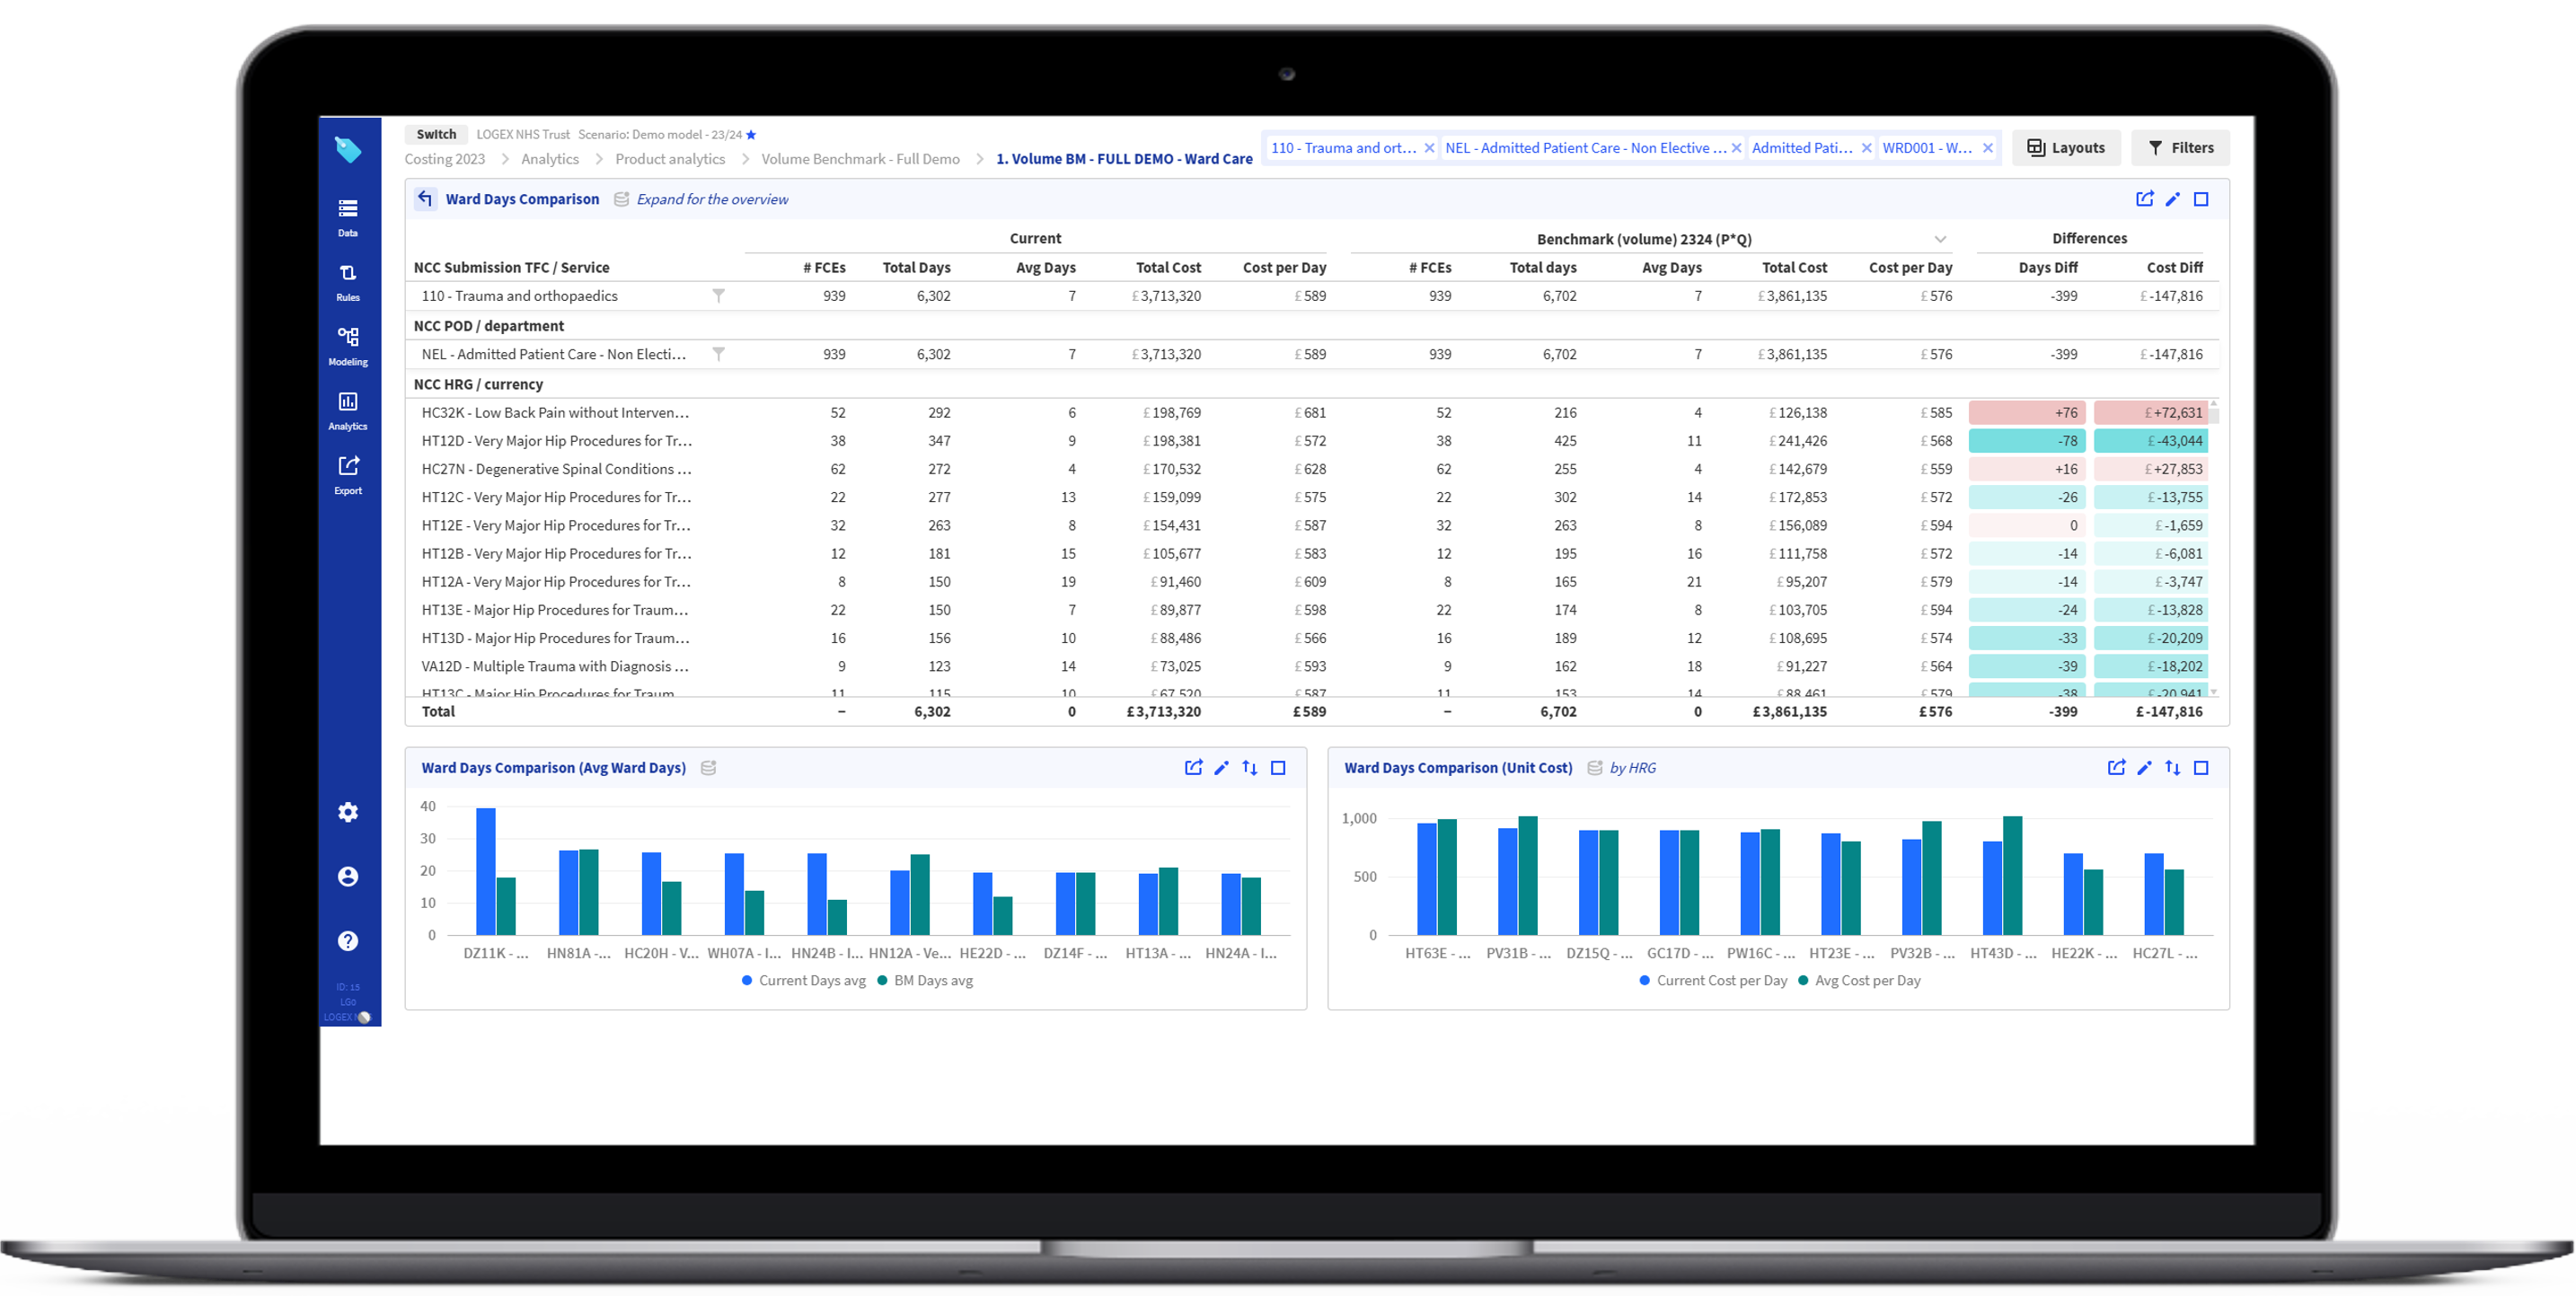Open the Benchmark (volume) 2324 dropdown
The height and width of the screenshot is (1296, 2576).
pyautogui.click(x=1941, y=239)
